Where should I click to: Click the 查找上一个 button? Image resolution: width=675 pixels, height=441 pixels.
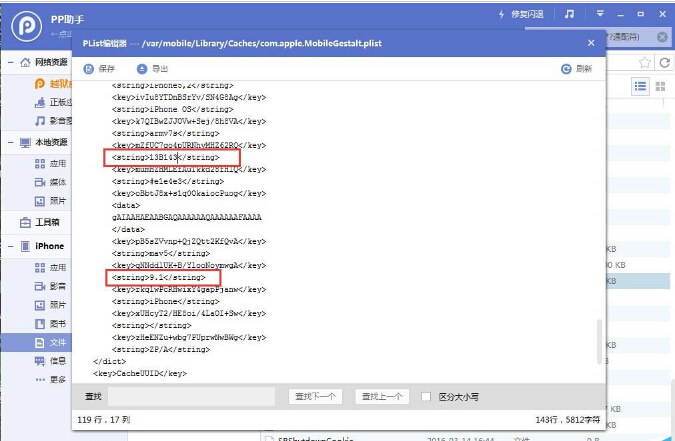(382, 397)
